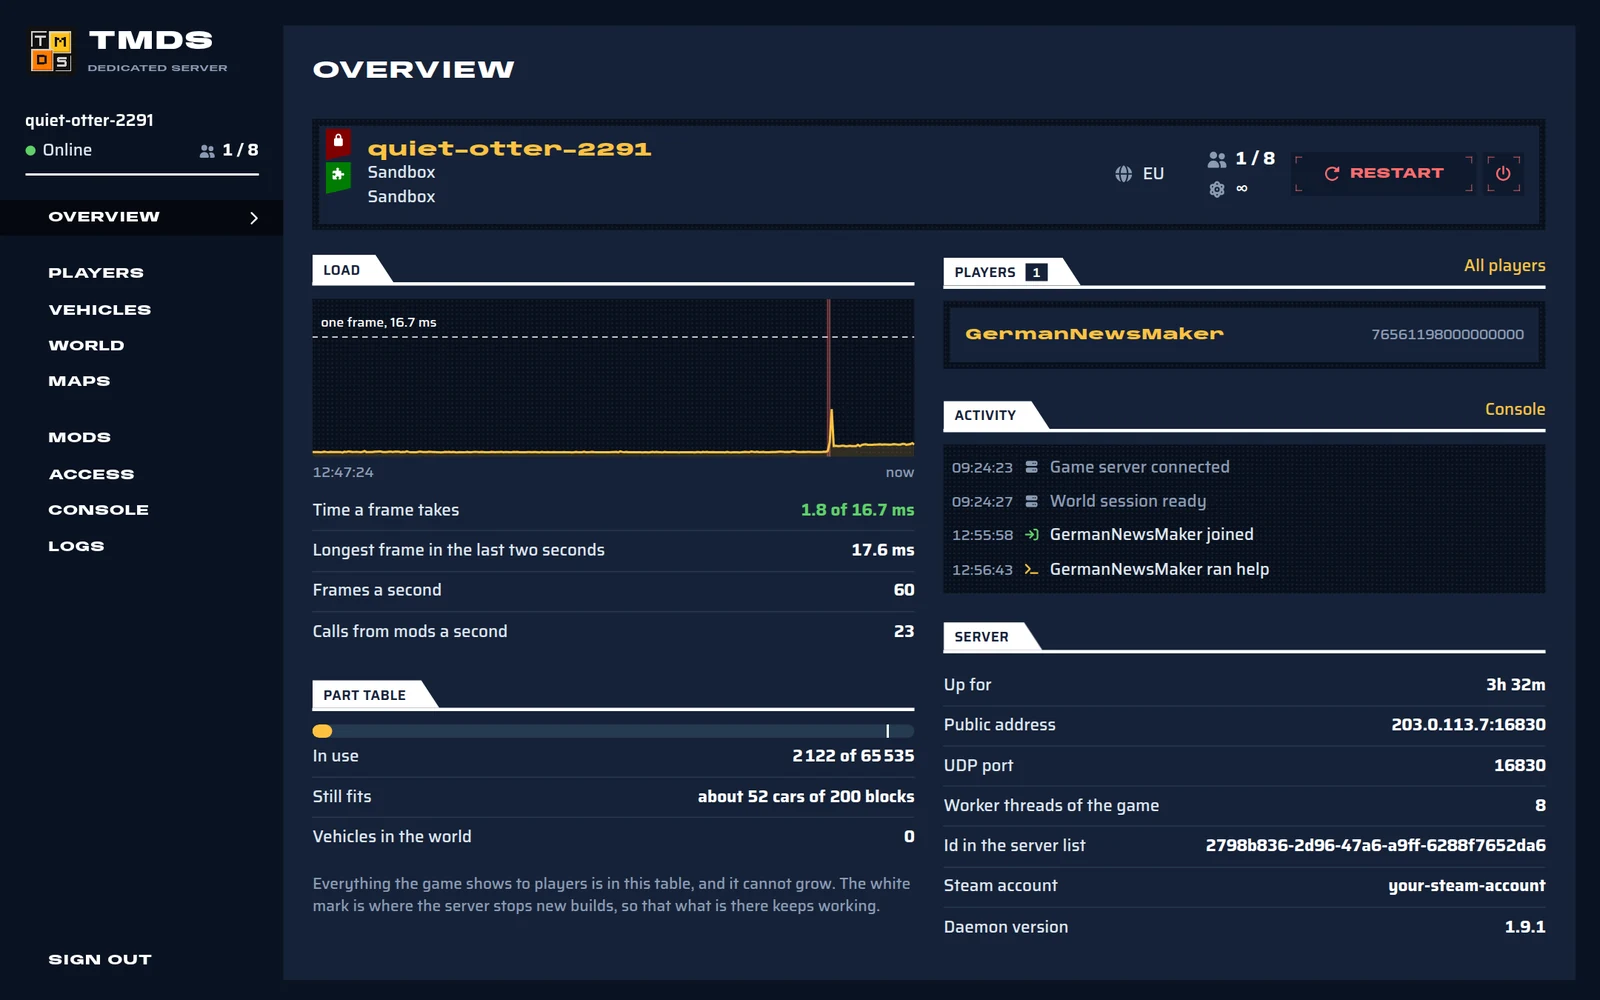Click the 12:47:24 graph start time
1600x1000 pixels.
[x=343, y=472]
